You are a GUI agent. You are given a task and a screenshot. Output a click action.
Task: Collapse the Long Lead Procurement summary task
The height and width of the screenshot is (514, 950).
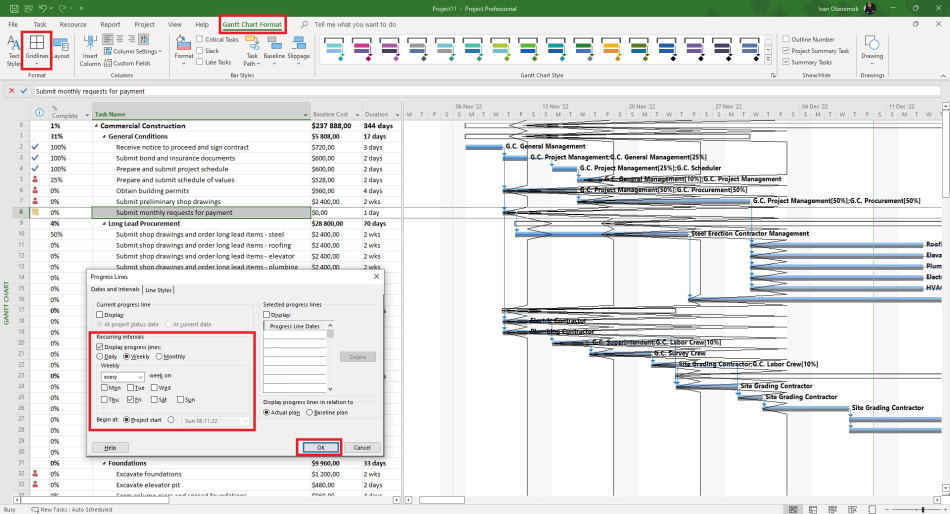(104, 224)
